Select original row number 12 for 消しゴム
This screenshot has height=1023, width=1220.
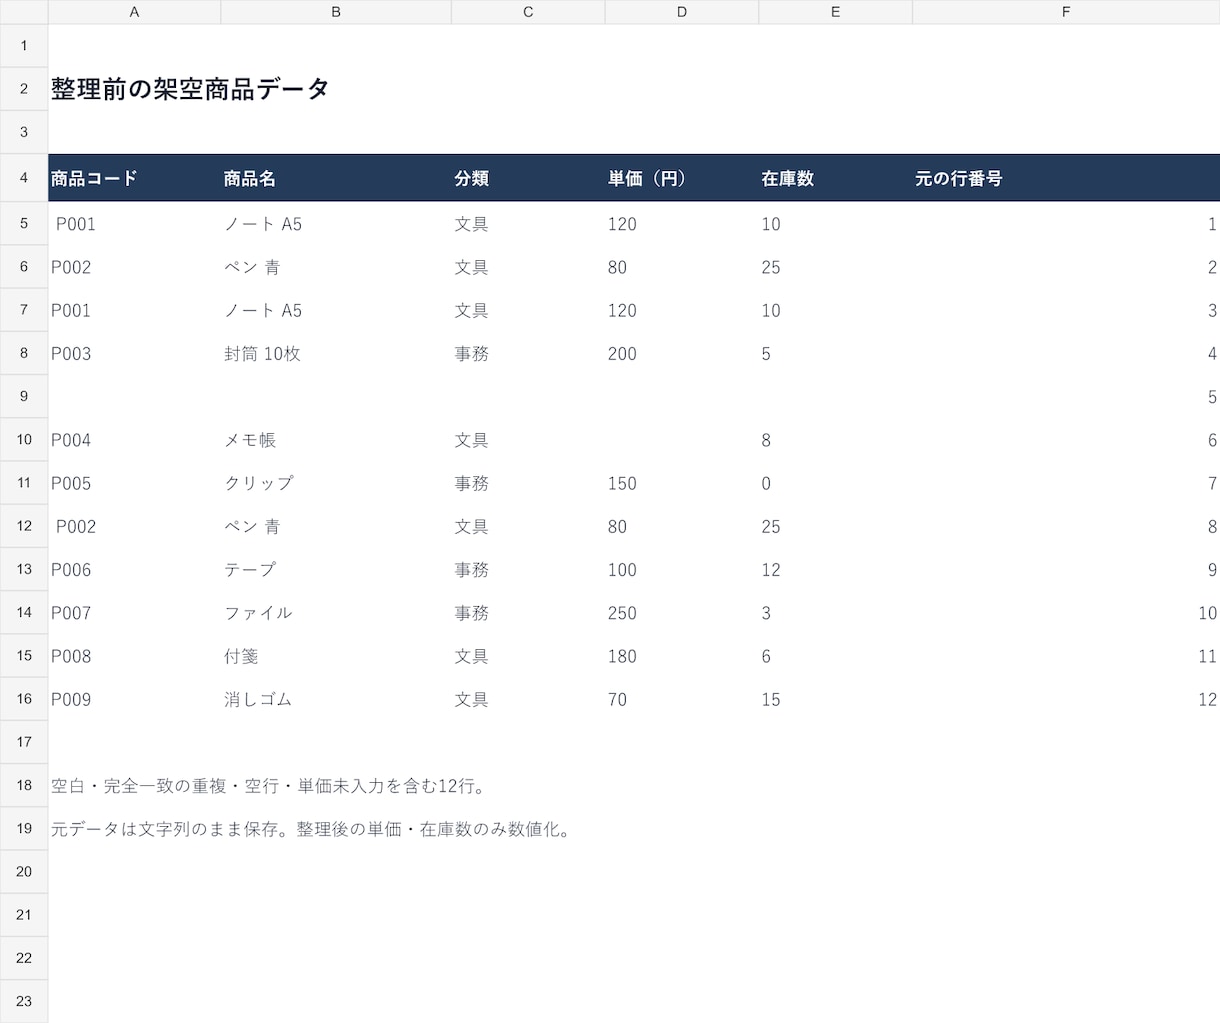[x=1066, y=699]
